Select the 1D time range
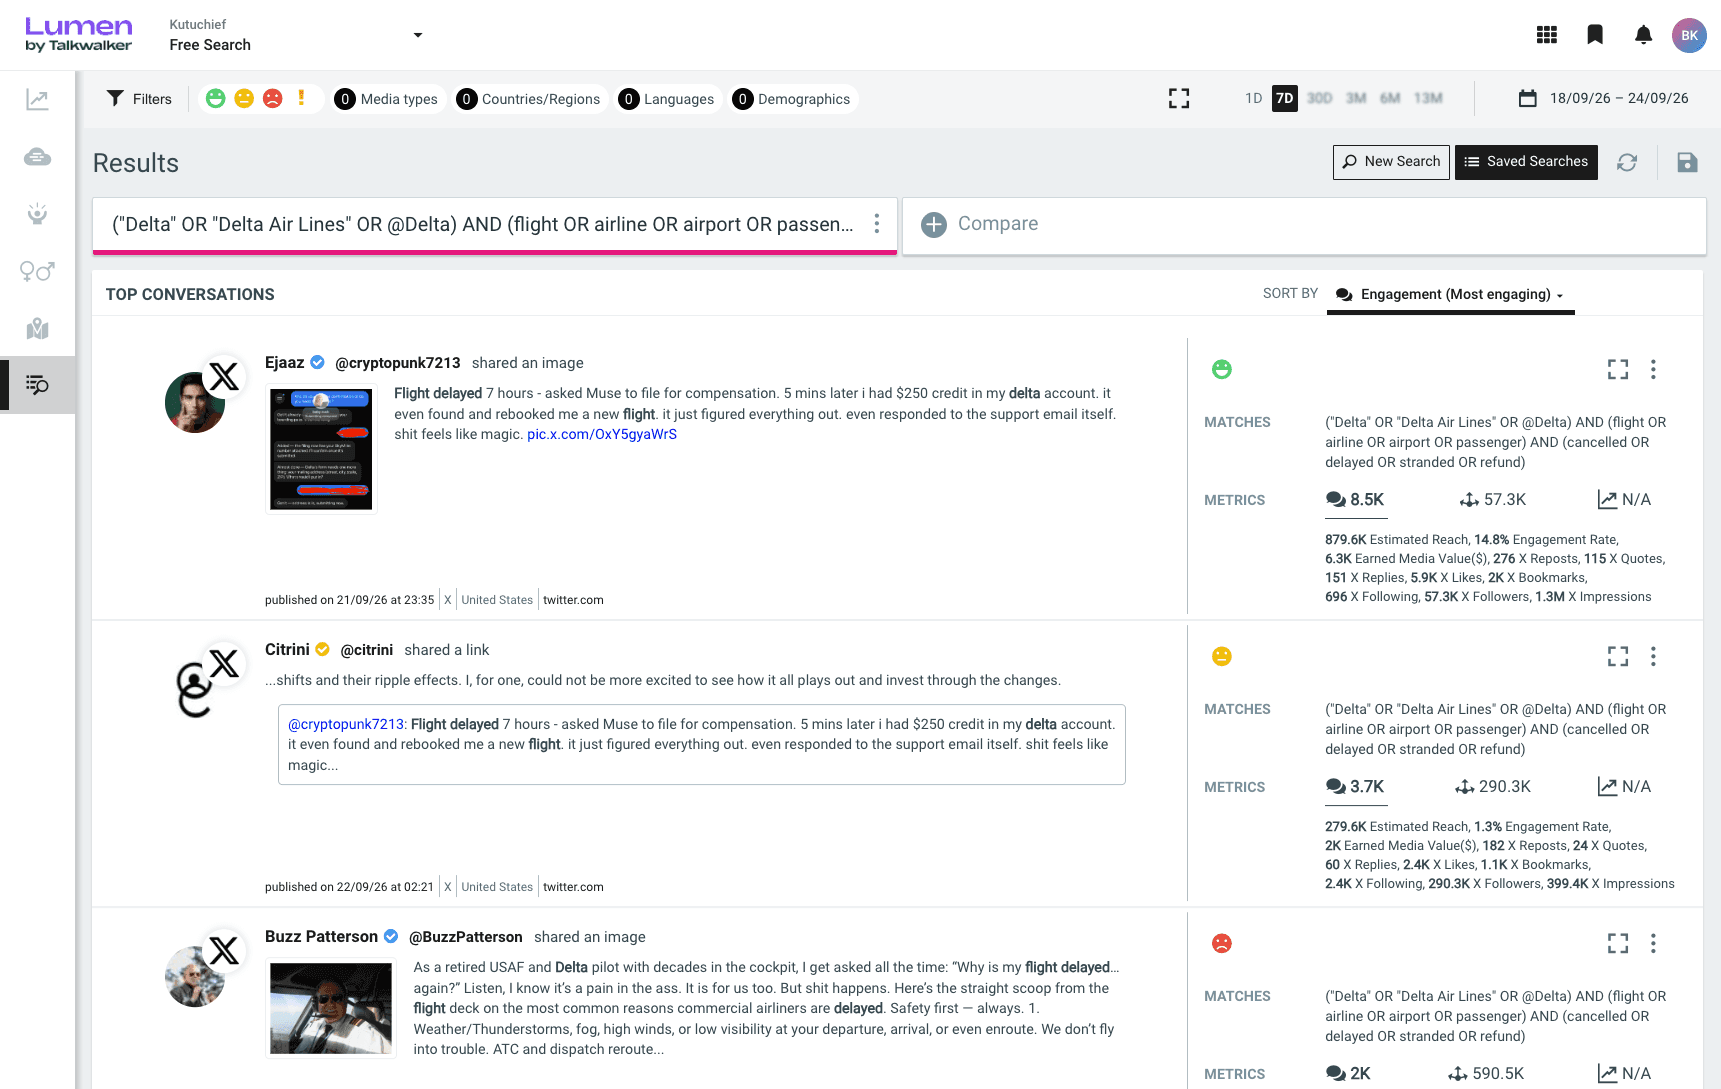 (x=1253, y=98)
